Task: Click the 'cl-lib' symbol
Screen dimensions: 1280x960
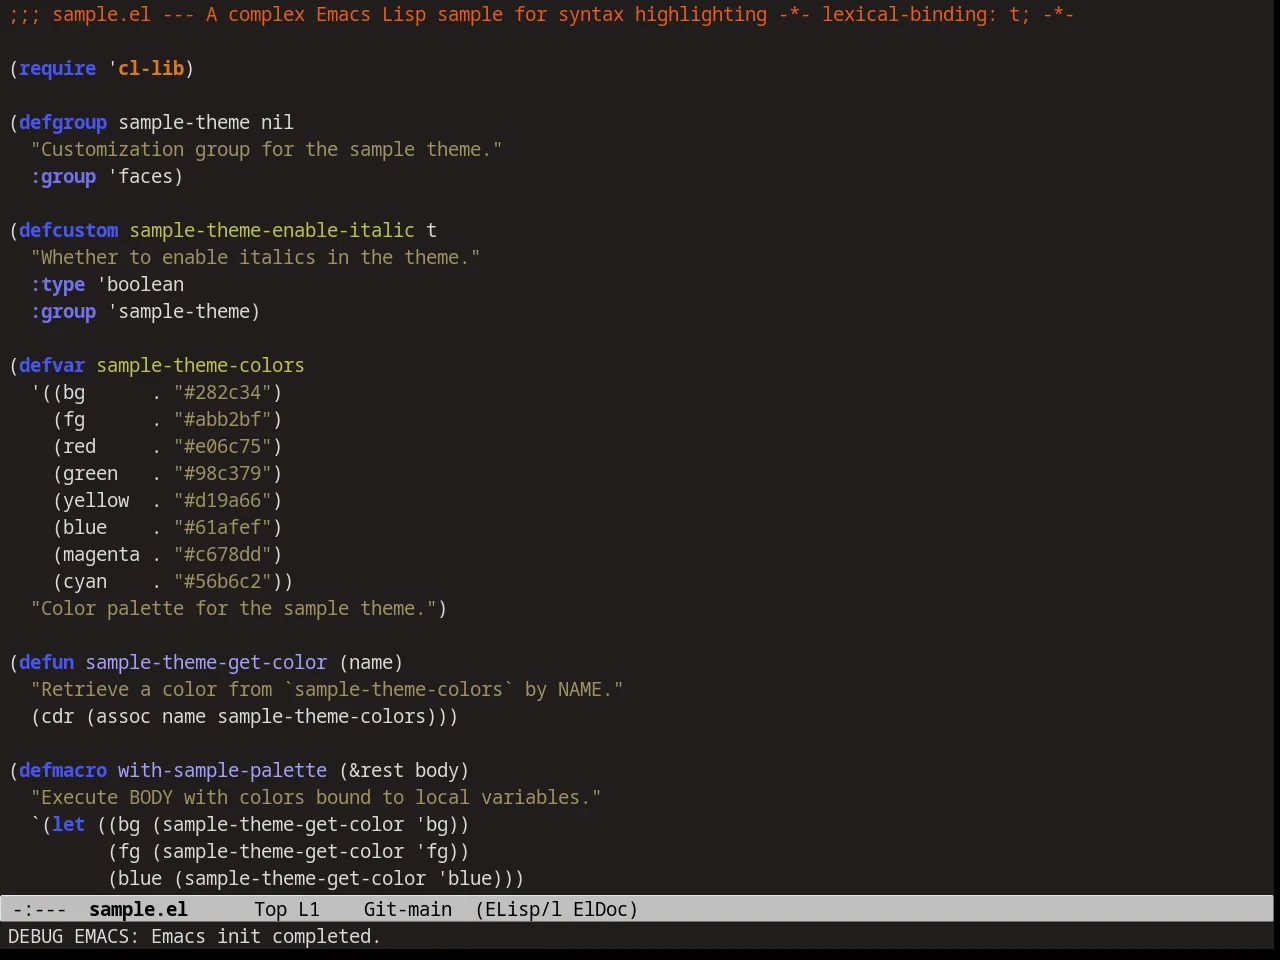Action: pyautogui.click(x=151, y=68)
